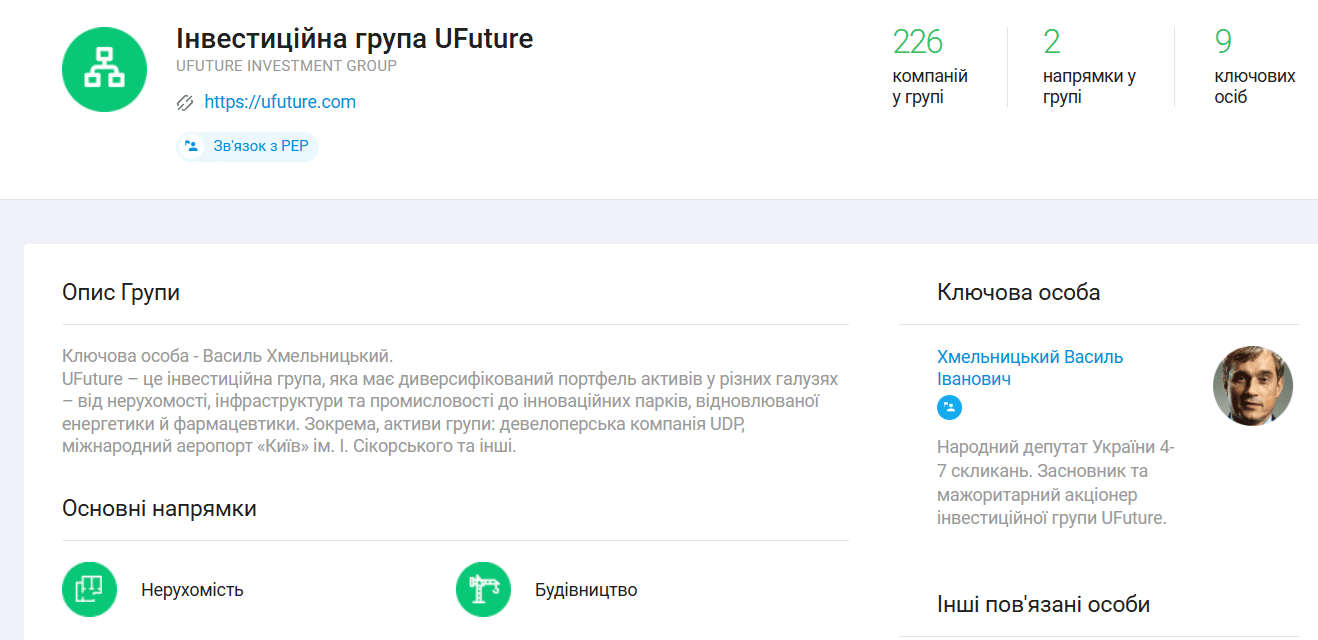Image resolution: width=1318 pixels, height=640 pixels.
Task: Select the Будівництво construction crane icon
Action: [x=483, y=589]
